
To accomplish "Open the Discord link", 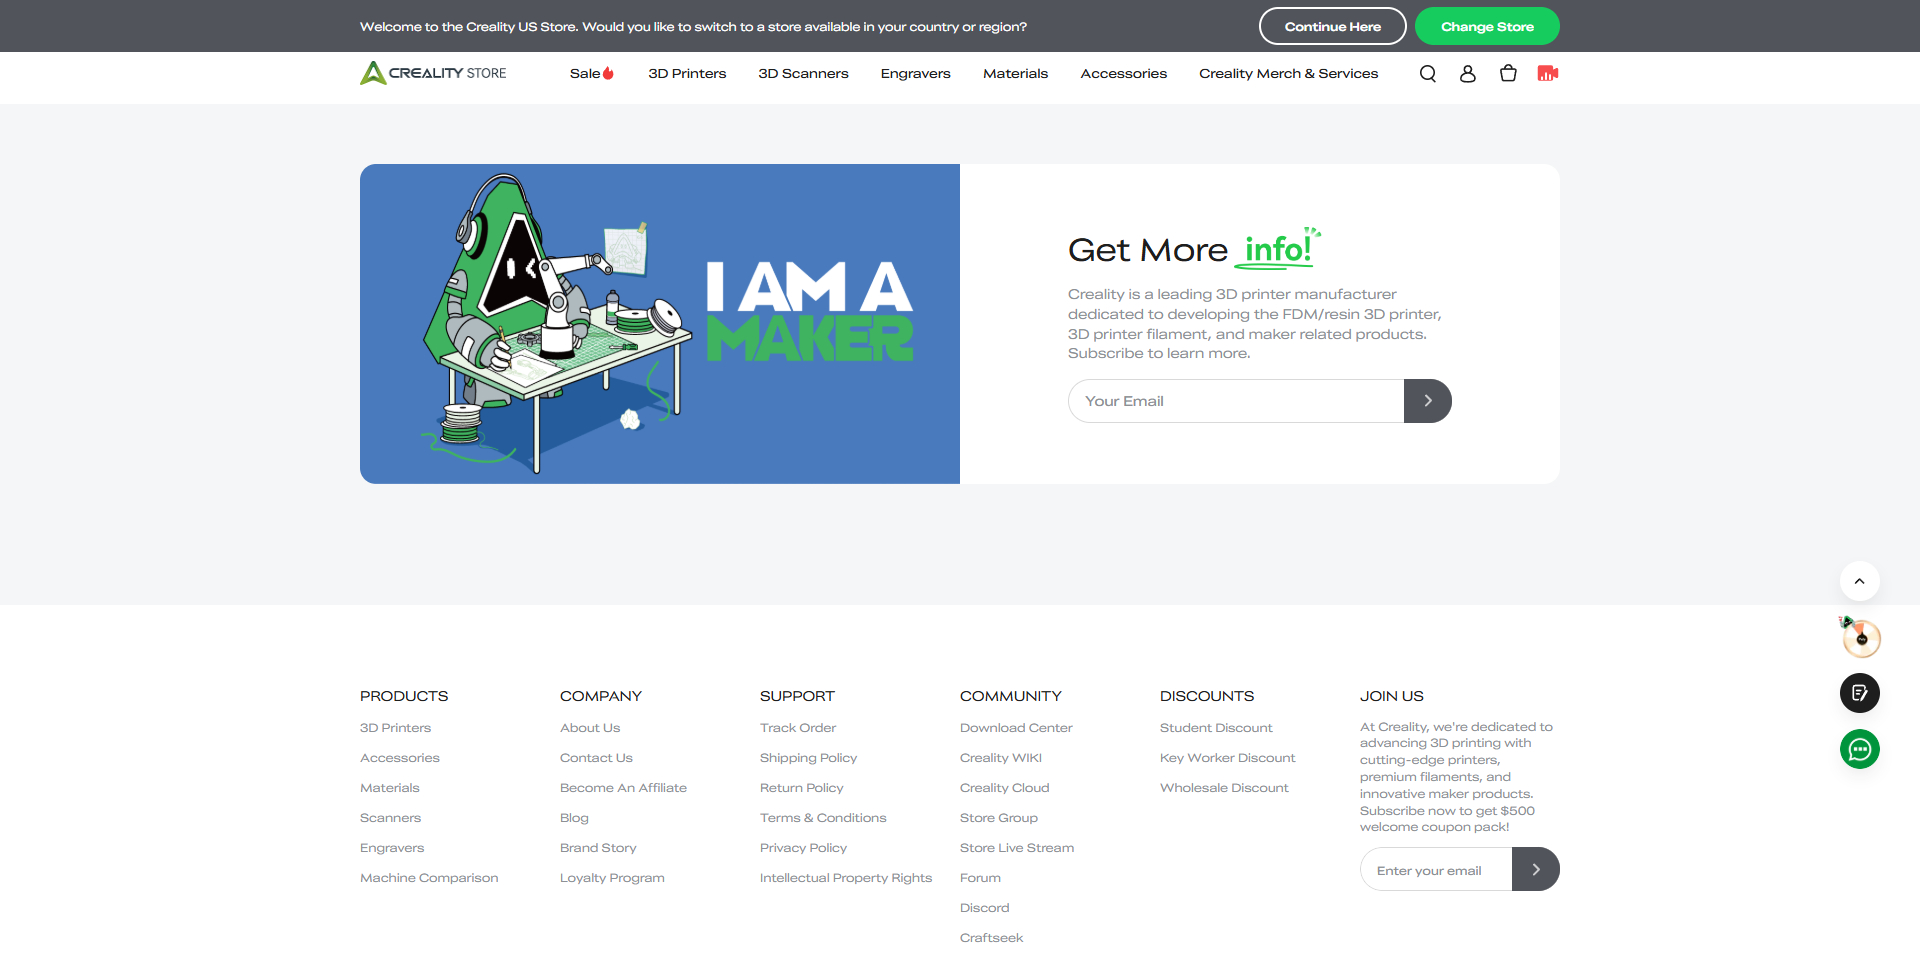I will [x=985, y=908].
